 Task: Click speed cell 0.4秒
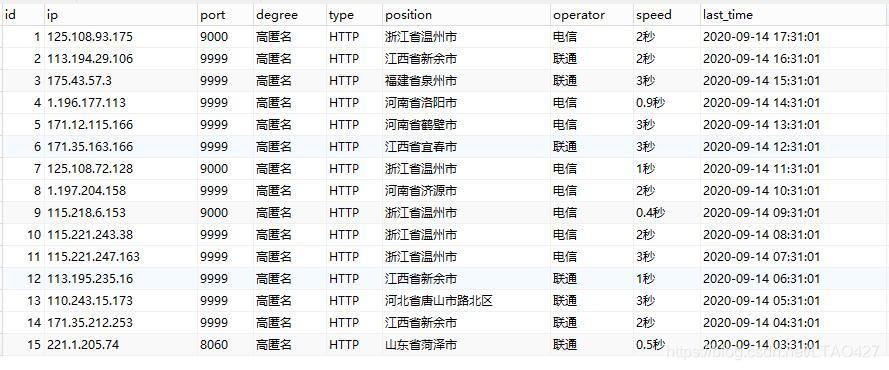(651, 213)
